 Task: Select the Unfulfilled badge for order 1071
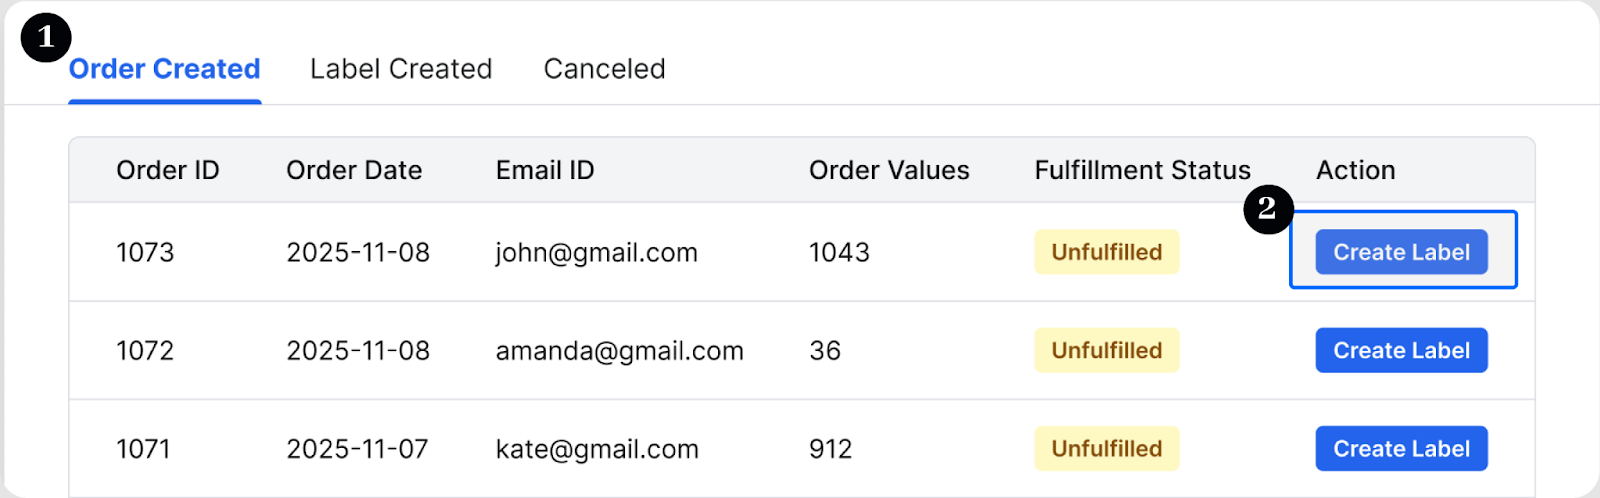1106,449
